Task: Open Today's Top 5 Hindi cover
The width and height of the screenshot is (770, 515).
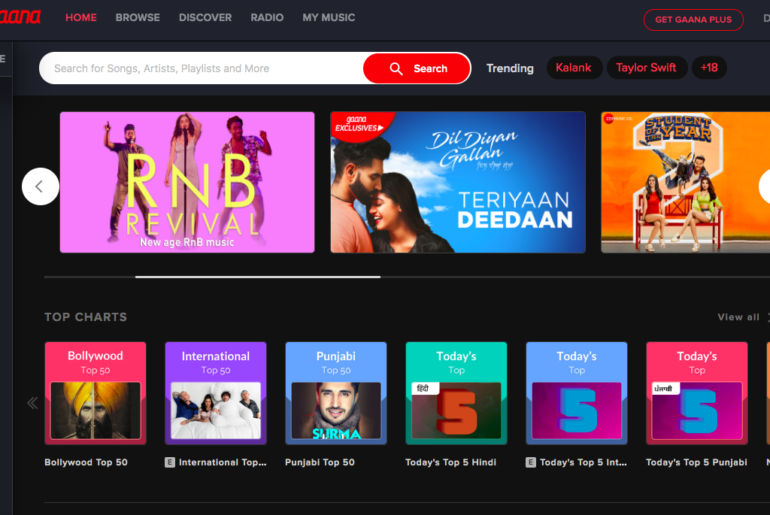Action: pos(456,393)
